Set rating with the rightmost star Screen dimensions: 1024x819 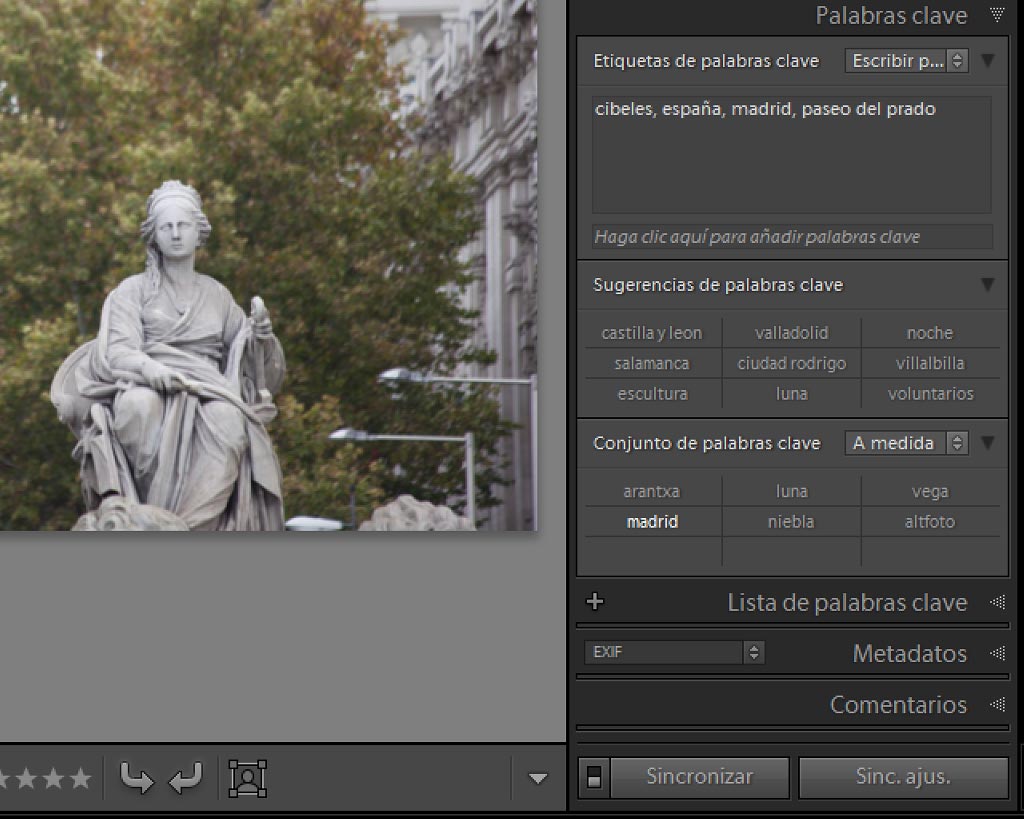point(81,778)
